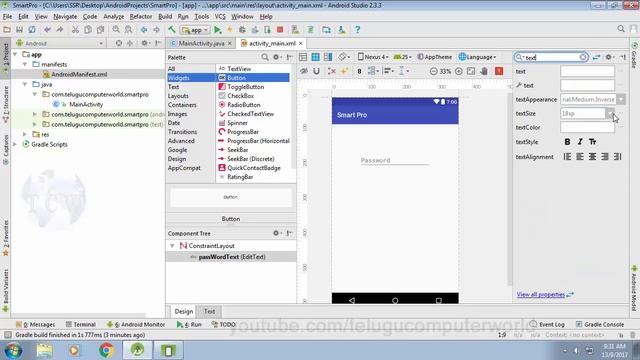
Task: Click View all properties link
Action: pos(541,294)
